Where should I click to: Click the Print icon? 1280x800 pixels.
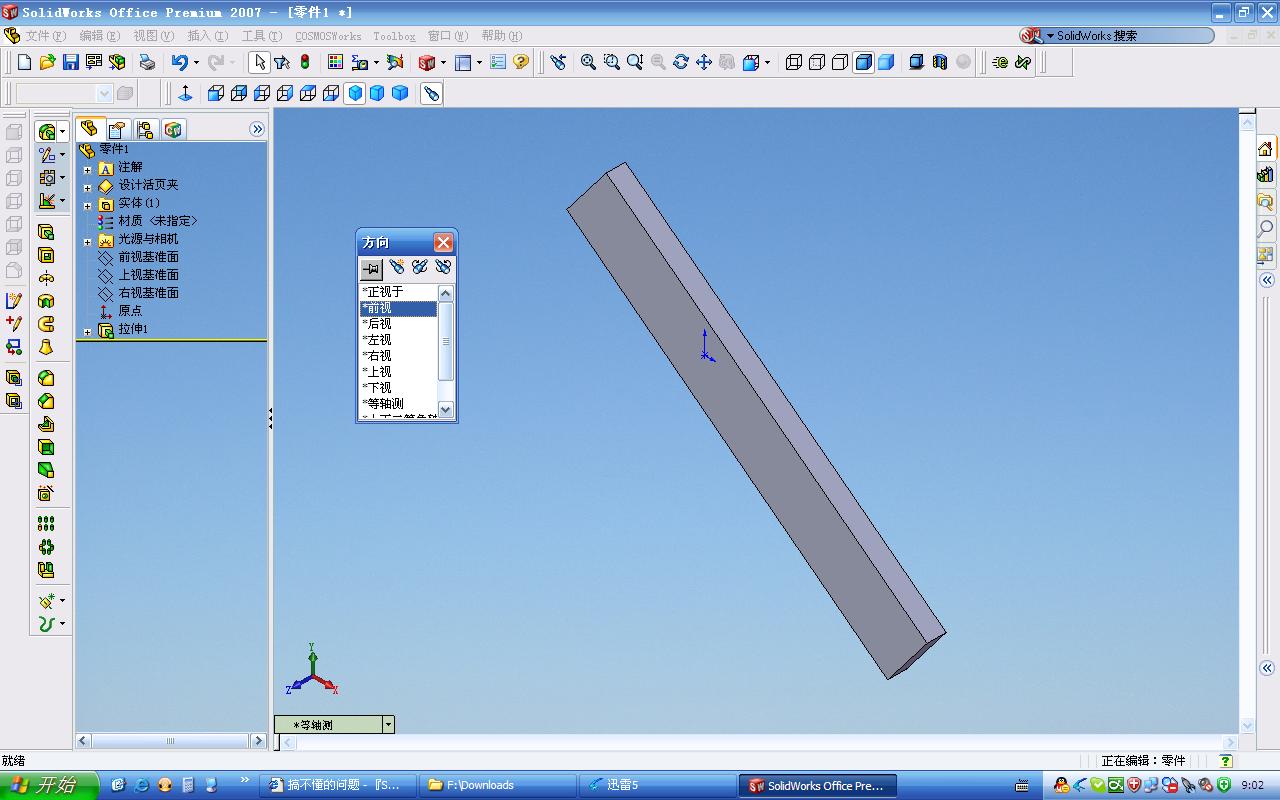point(147,62)
